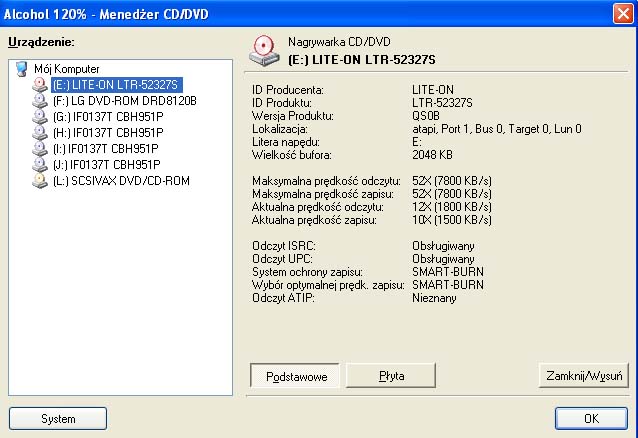638x438 pixels.
Task: Select (F:) LG DVD-ROM DRD8120B device
Action: 125,101
